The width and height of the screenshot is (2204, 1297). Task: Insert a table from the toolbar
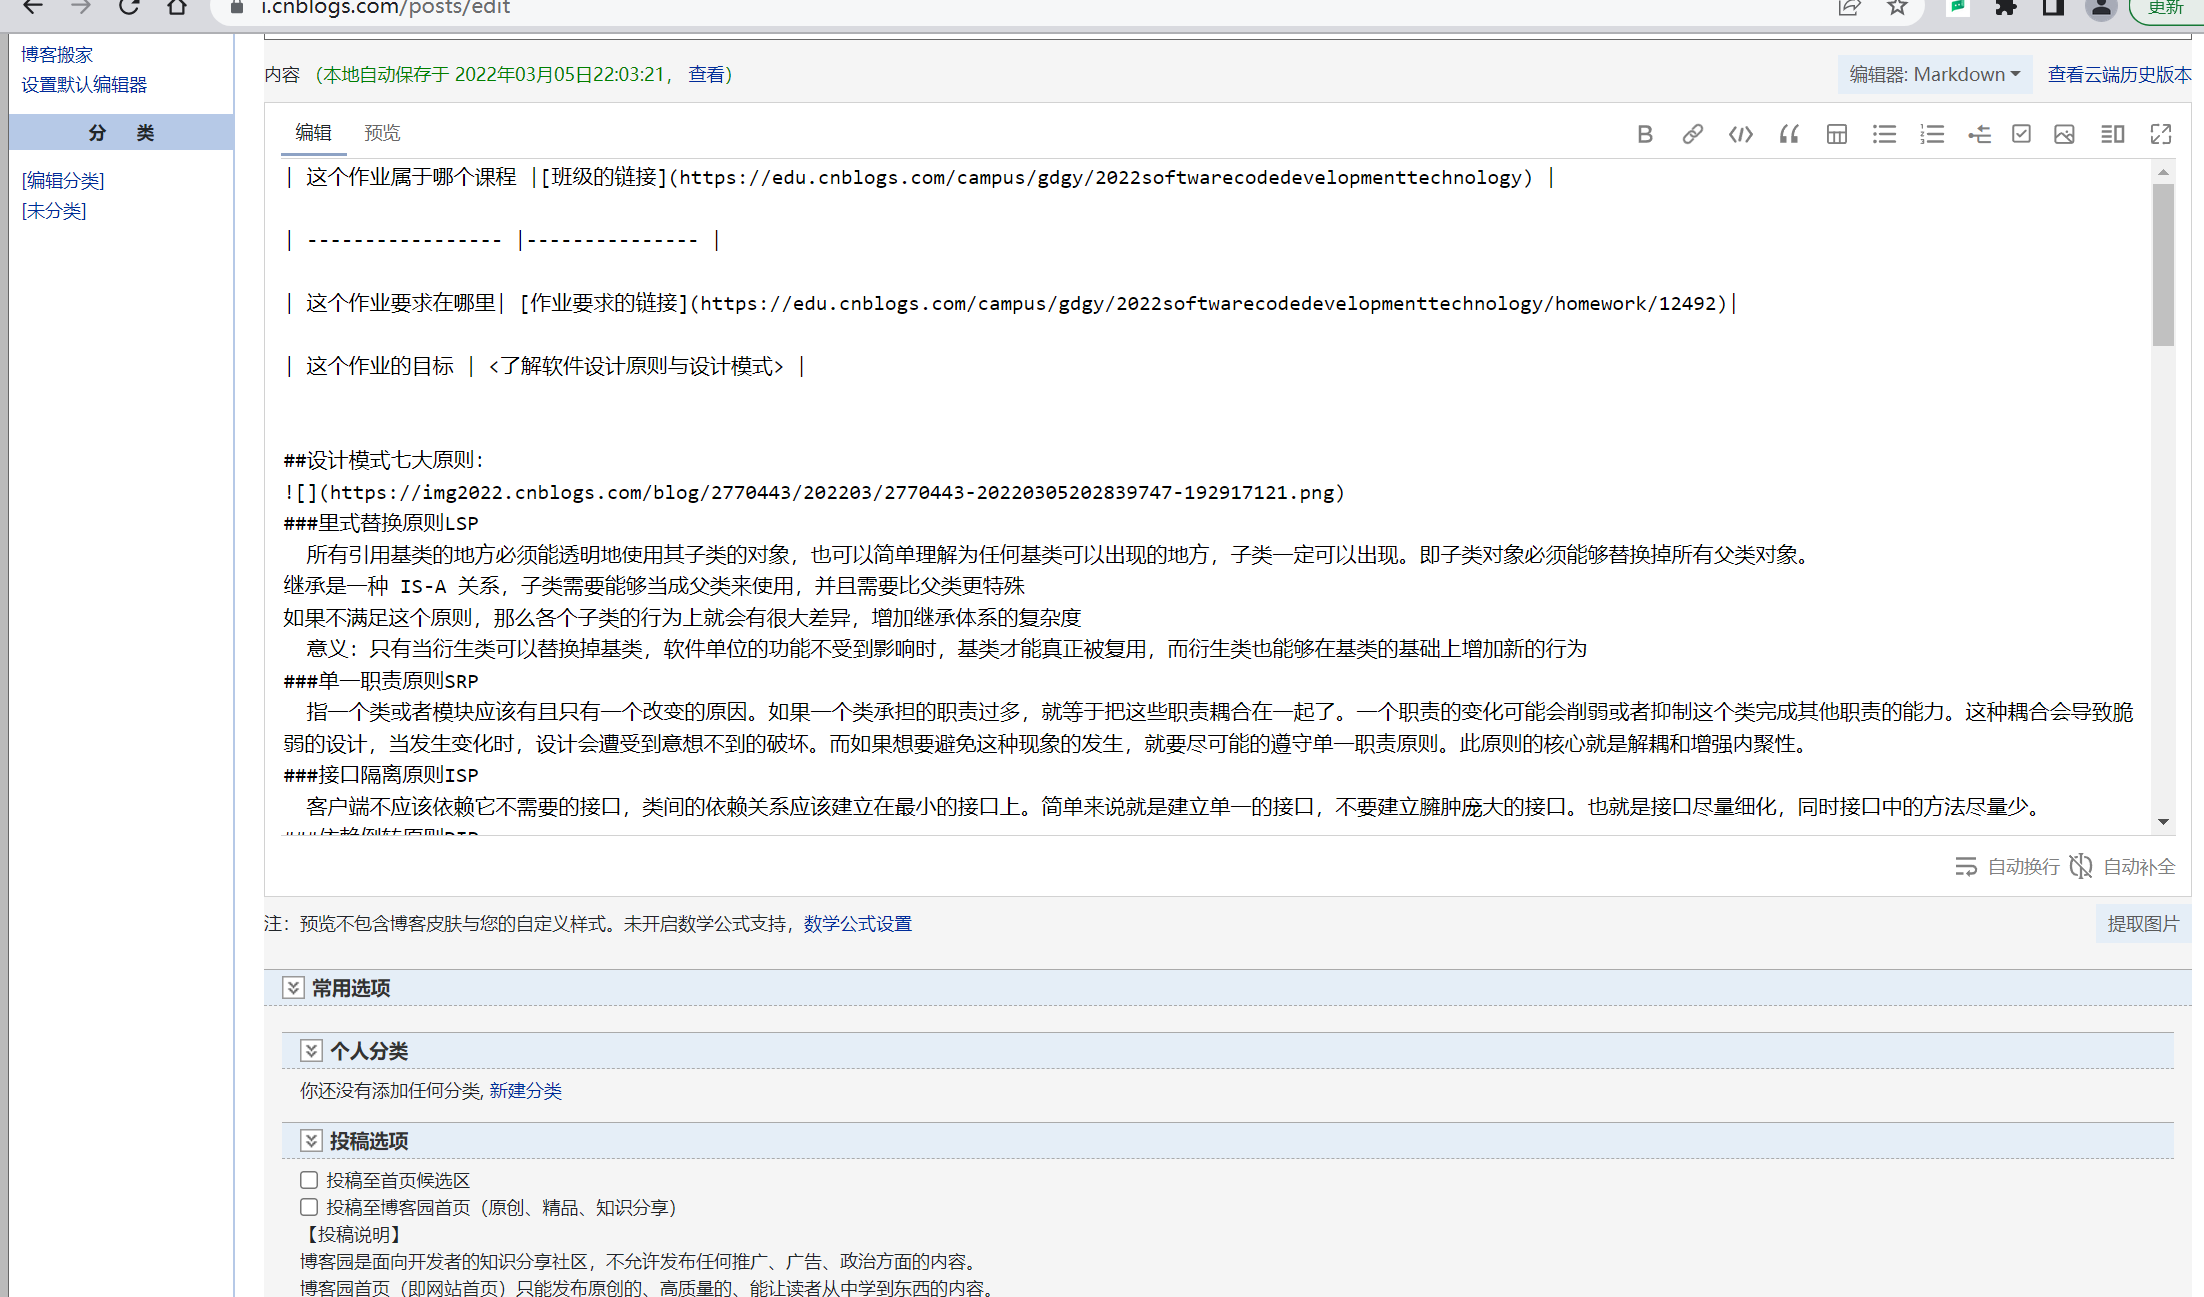(1836, 134)
